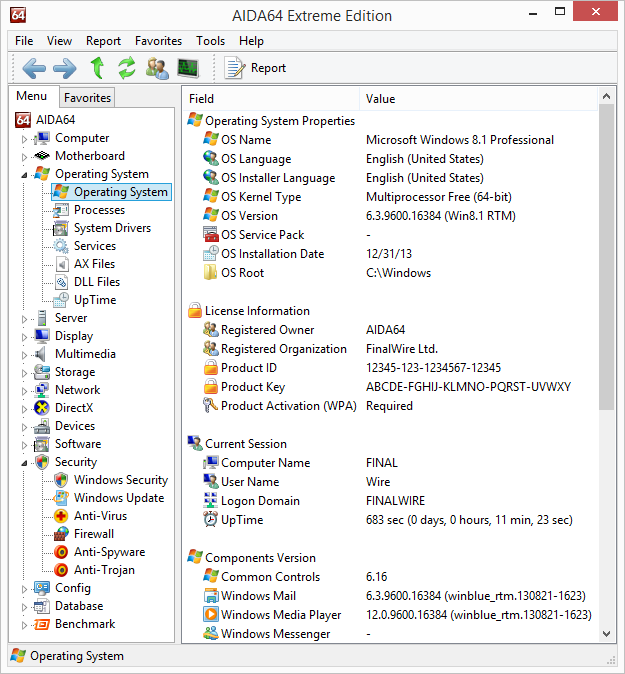
Task: Expand the Benchmark tree node
Action: (25, 625)
